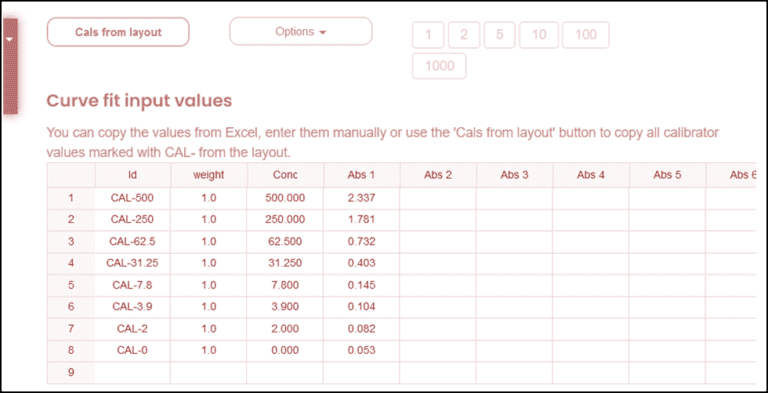Select the 0.403 absorbance cell
This screenshot has width=768, height=393.
click(361, 263)
